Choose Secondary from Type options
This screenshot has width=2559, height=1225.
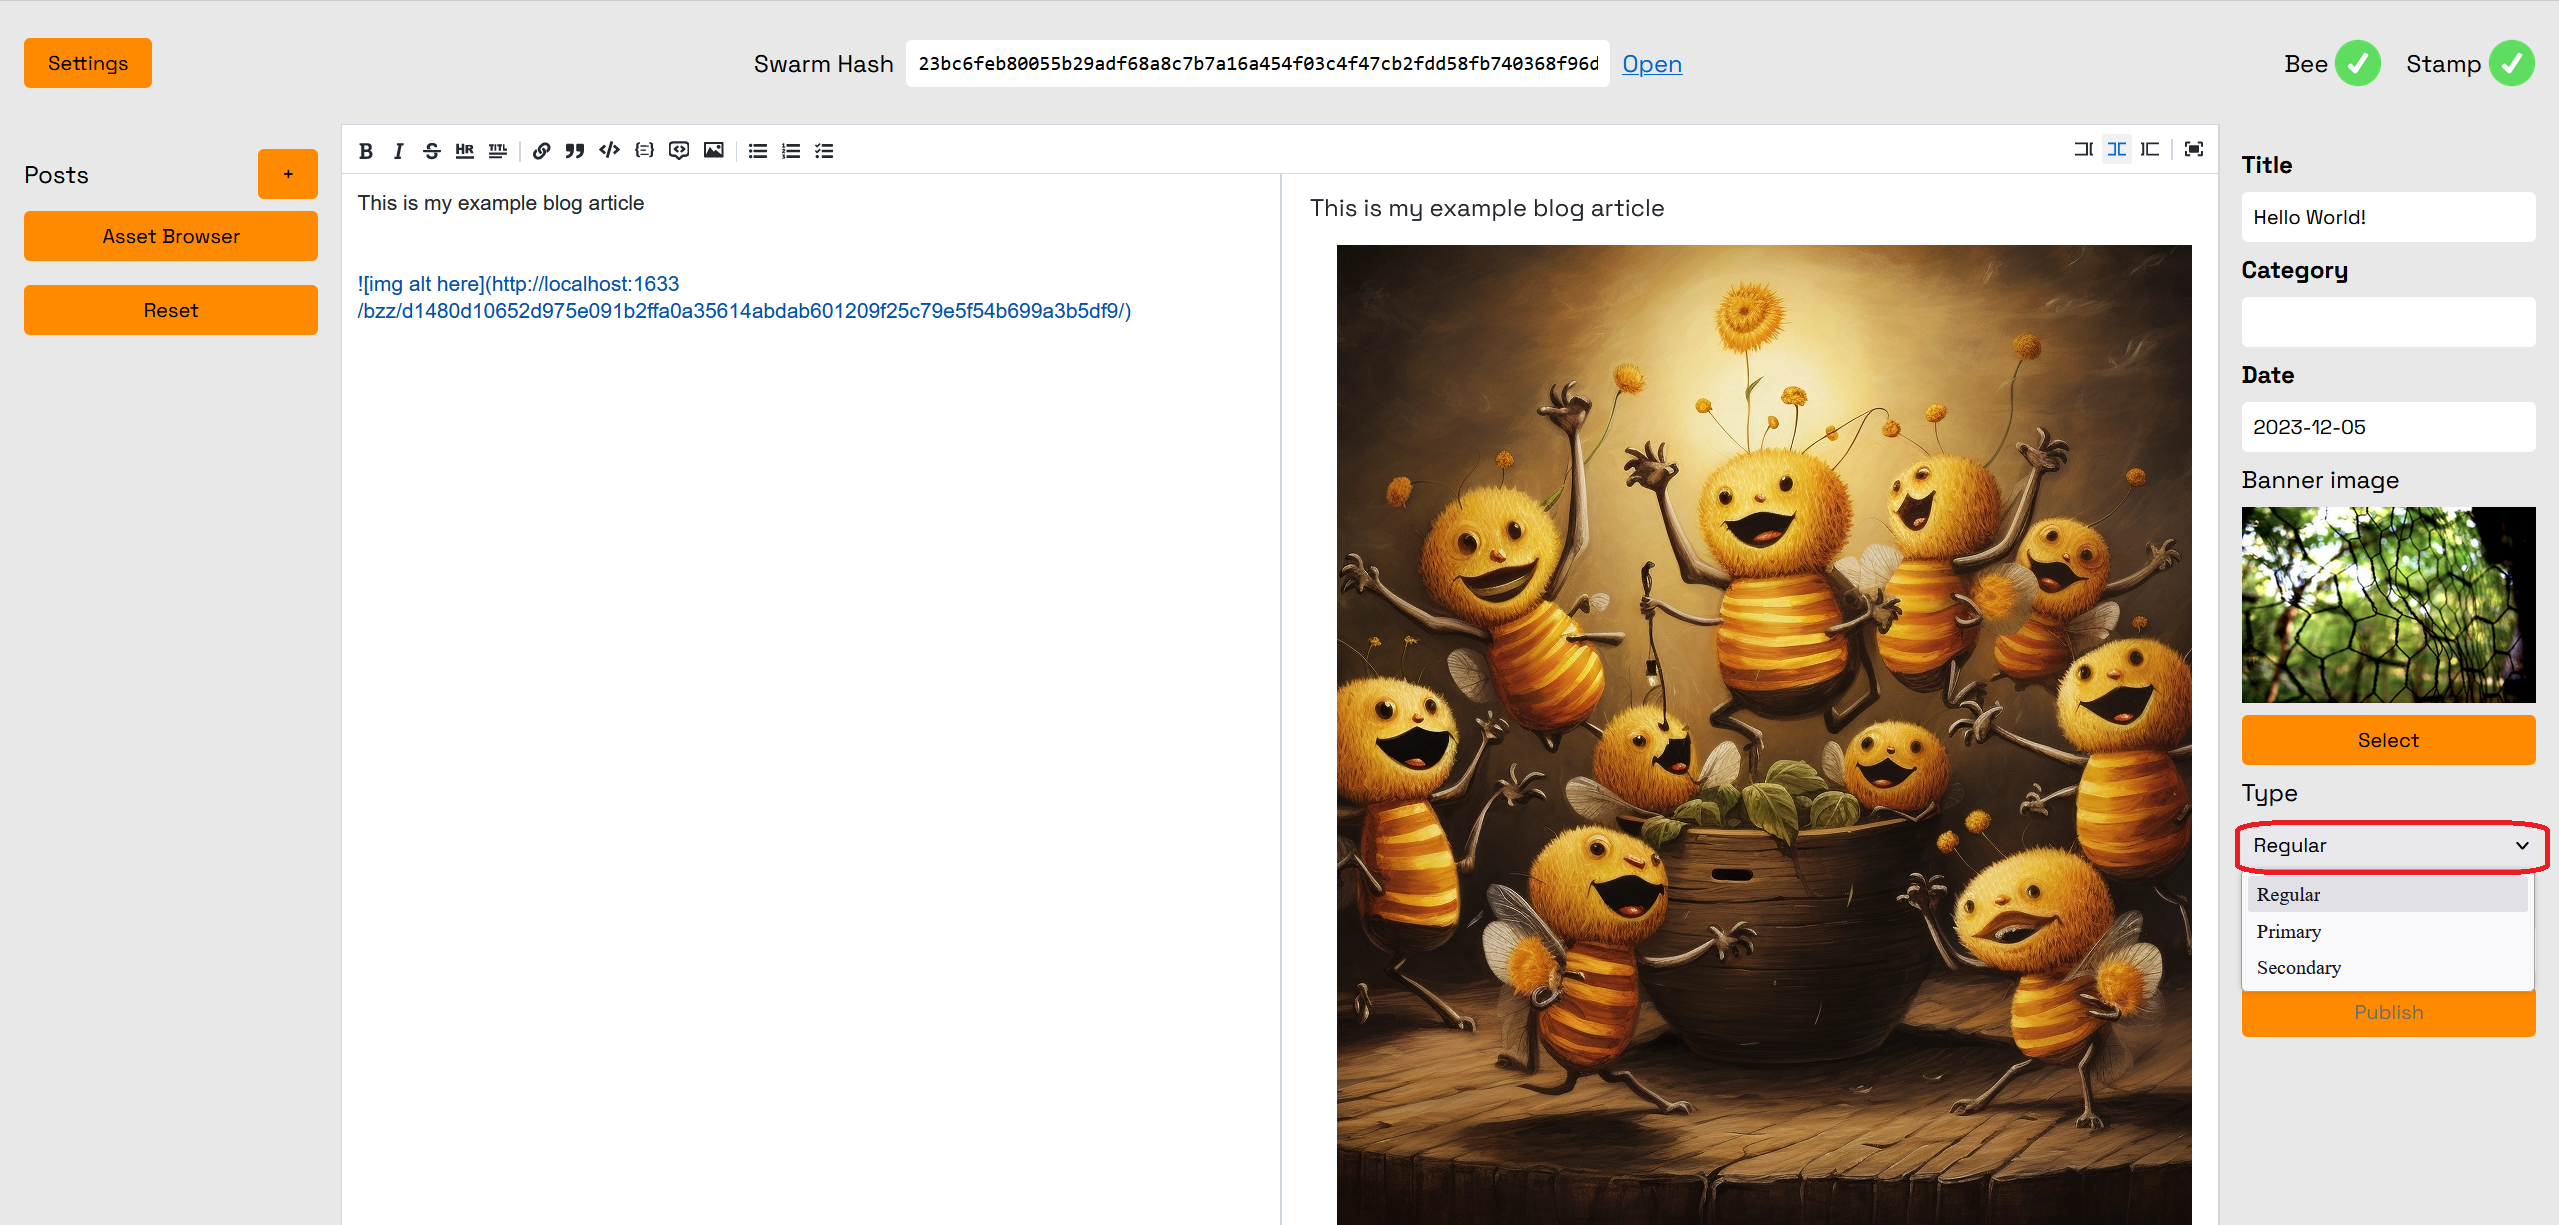click(2298, 967)
